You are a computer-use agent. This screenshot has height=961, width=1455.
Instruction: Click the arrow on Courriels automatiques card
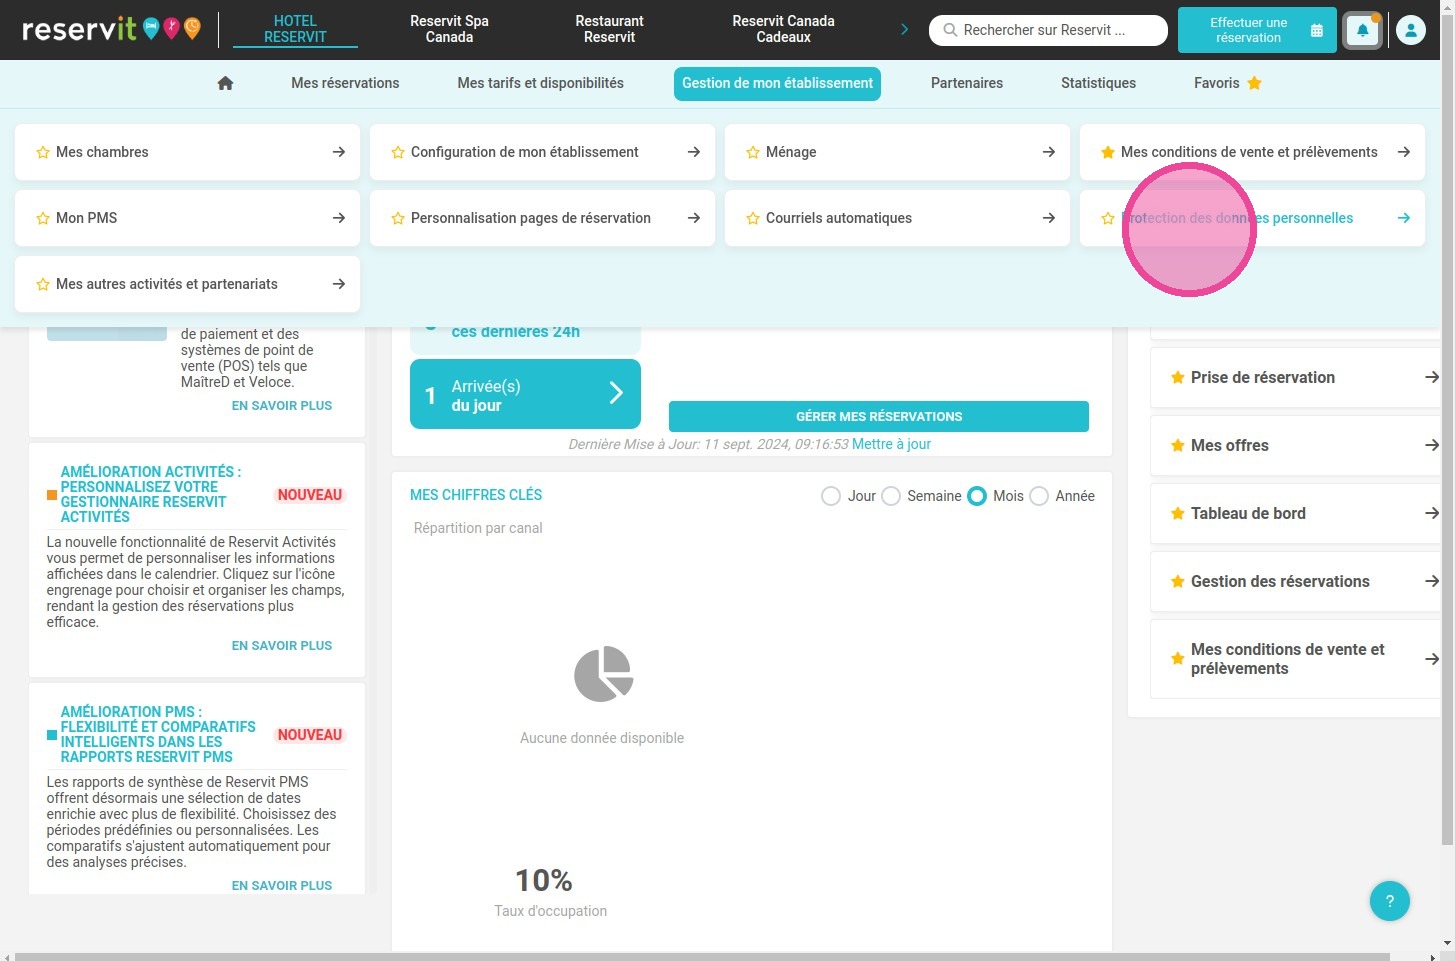click(1049, 218)
